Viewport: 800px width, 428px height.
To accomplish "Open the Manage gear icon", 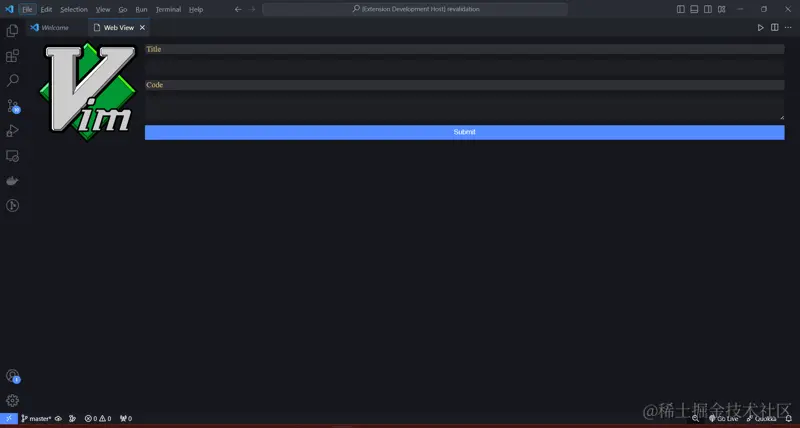I will click(12, 400).
